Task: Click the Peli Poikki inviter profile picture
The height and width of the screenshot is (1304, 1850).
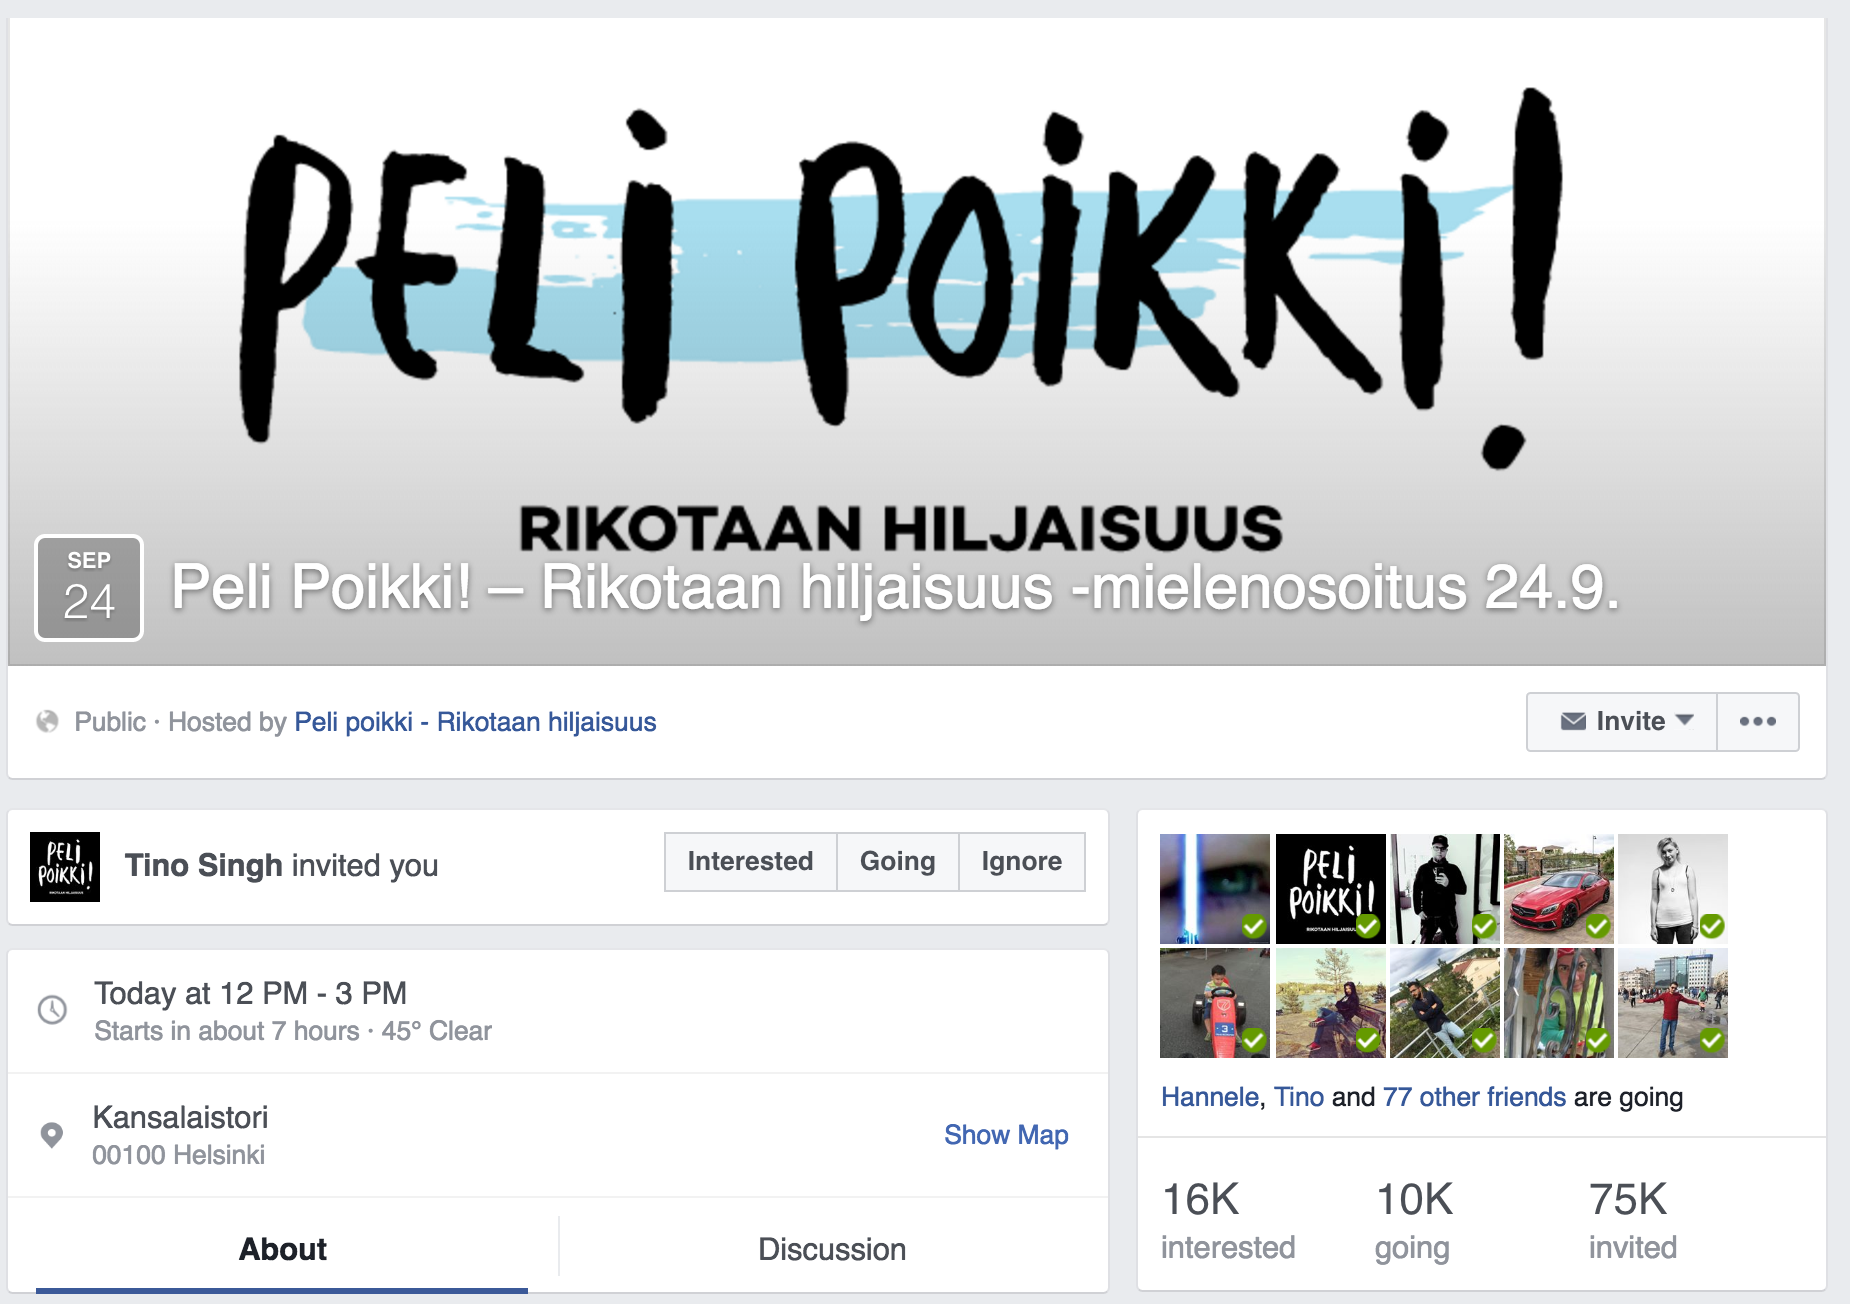Action: 65,867
